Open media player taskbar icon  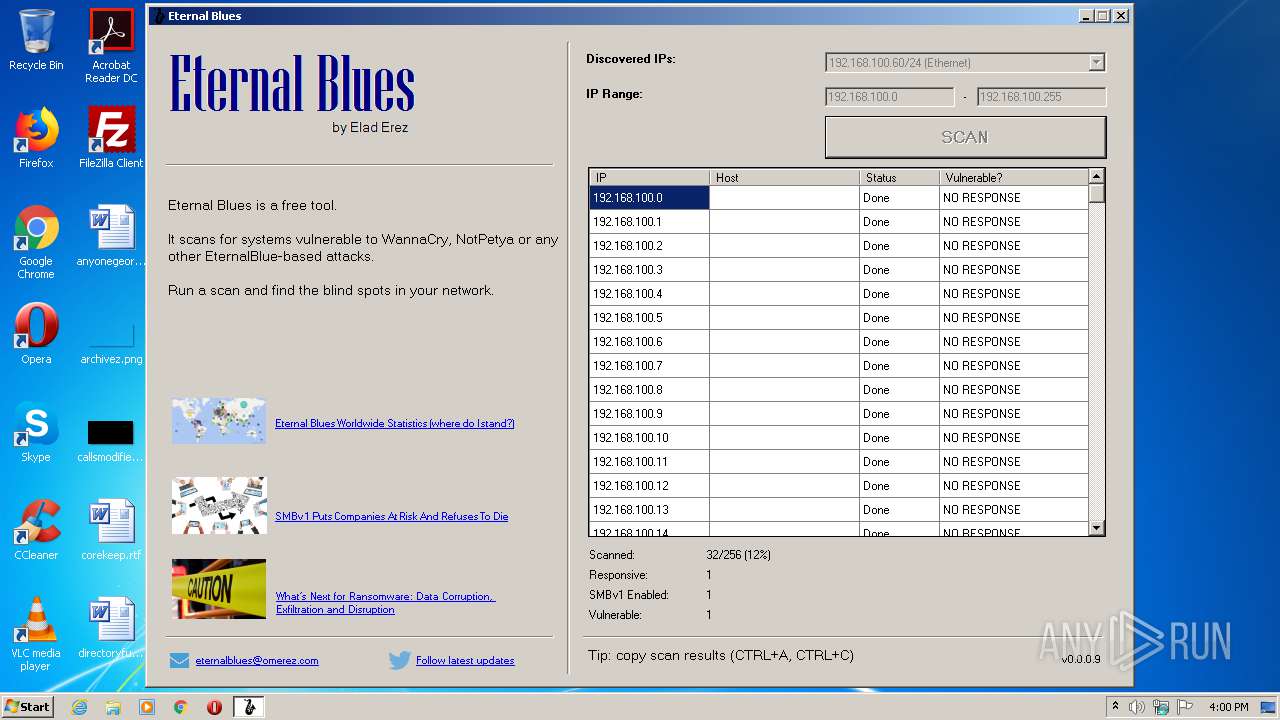[147, 707]
